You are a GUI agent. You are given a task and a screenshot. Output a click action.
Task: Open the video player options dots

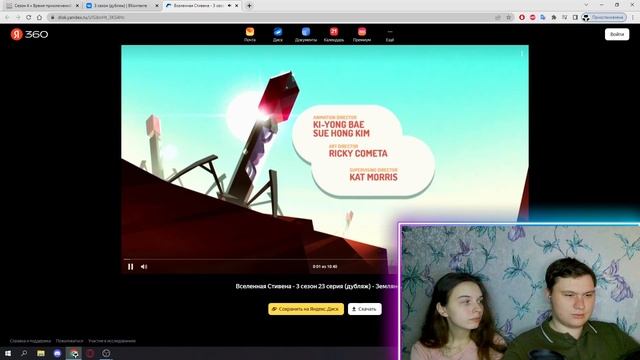point(522,53)
